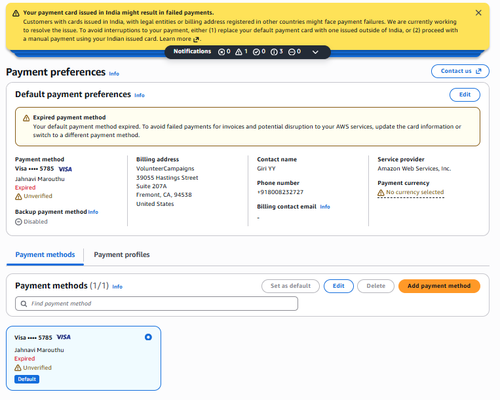Select the Payment methods tab
Image resolution: width=500 pixels, height=400 pixels.
45,255
